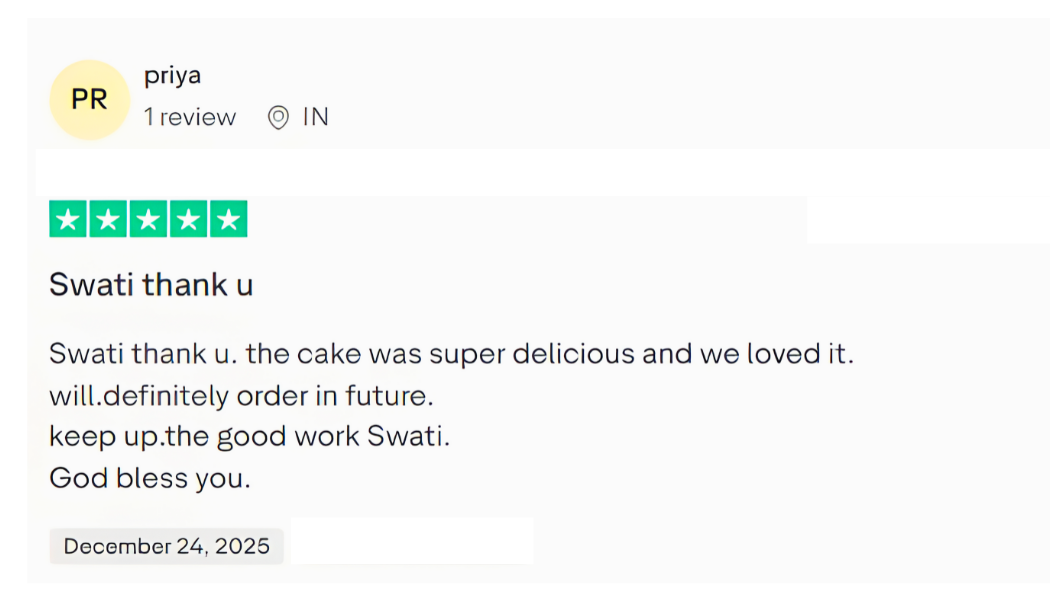Select the IN country code label

click(x=315, y=117)
